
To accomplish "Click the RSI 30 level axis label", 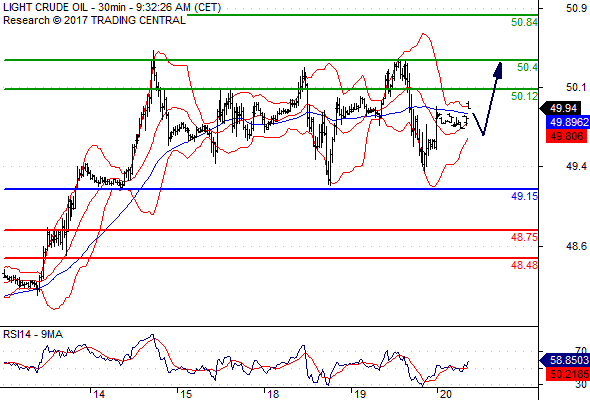I will (581, 385).
